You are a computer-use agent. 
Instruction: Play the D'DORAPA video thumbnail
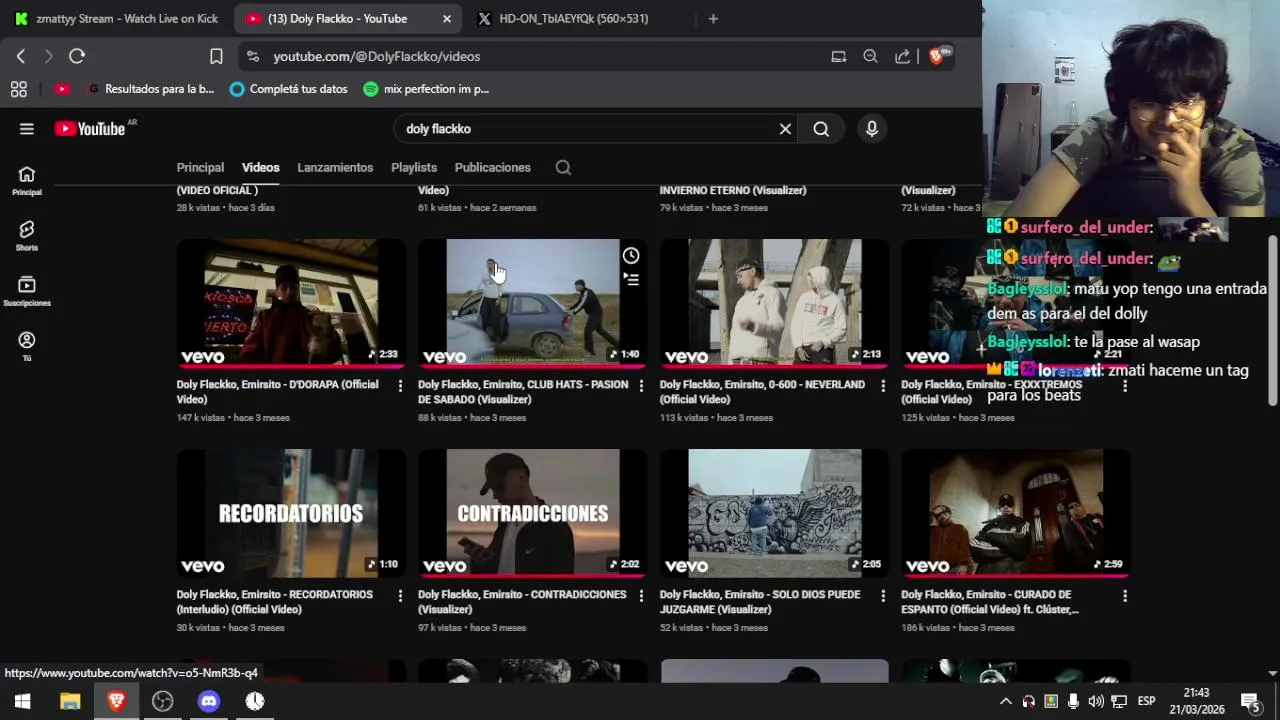tap(291, 303)
